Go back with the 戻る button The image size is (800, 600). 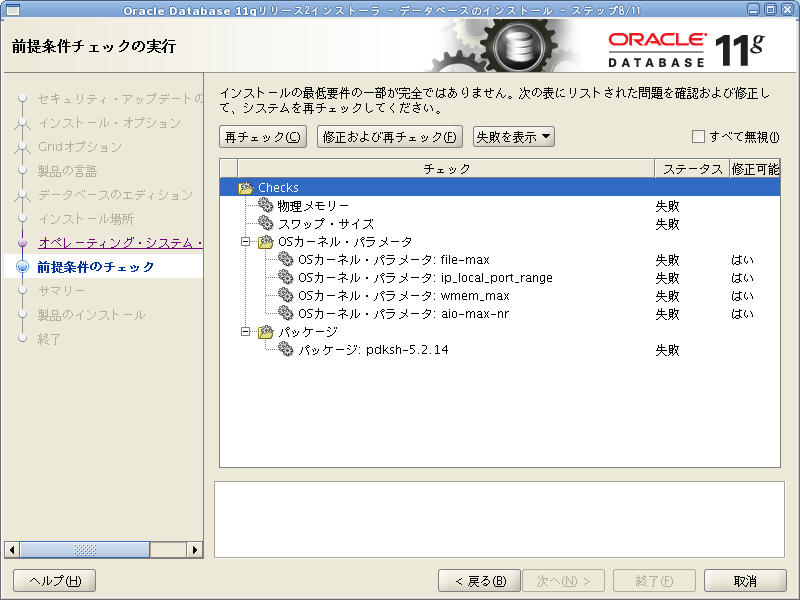point(479,581)
